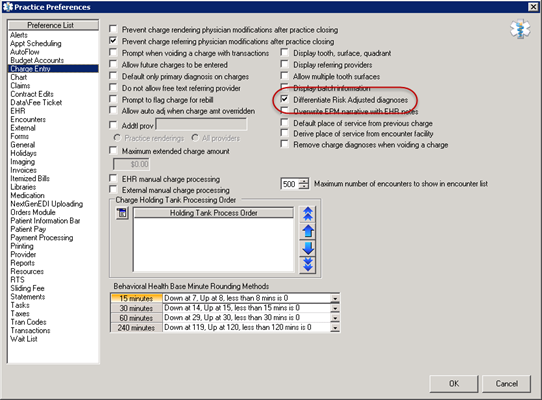Toggle Prevent charge rendering physician modifications checkbox
542x400 pixels.
pos(113,29)
